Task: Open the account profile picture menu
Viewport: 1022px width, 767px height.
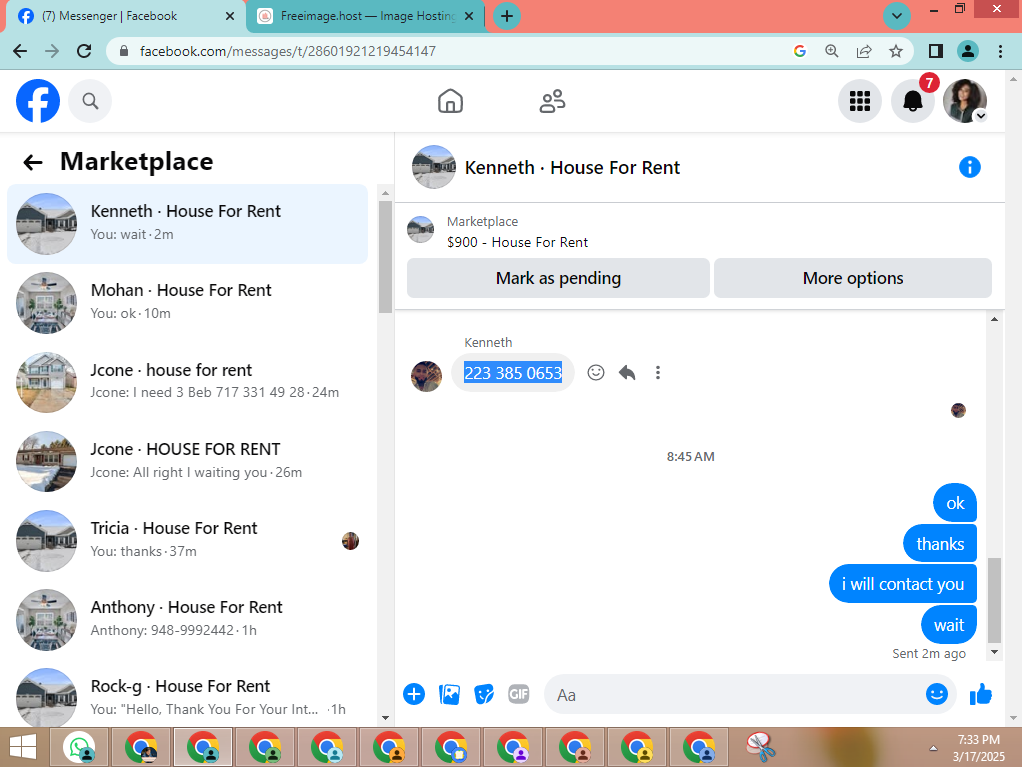Action: click(x=965, y=101)
